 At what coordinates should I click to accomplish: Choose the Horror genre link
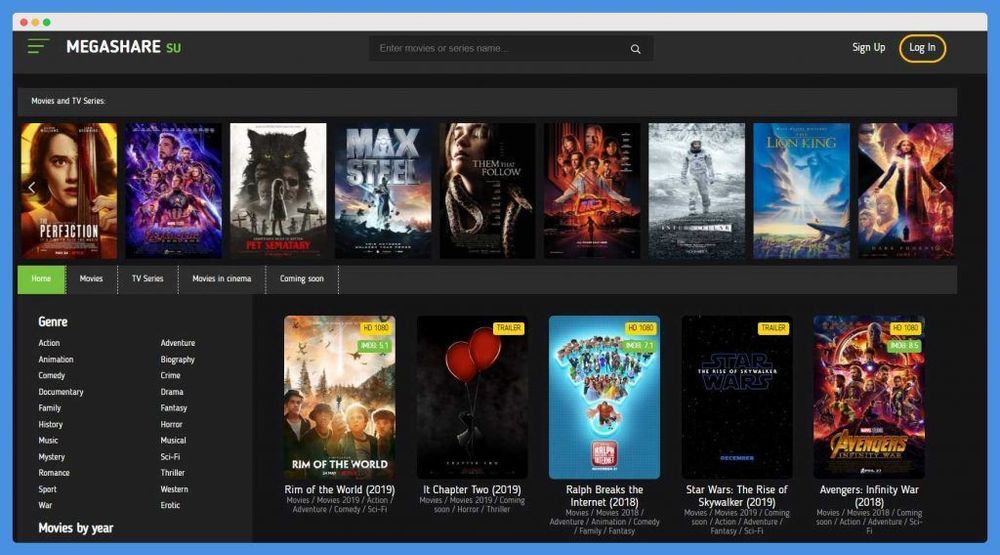click(x=172, y=424)
